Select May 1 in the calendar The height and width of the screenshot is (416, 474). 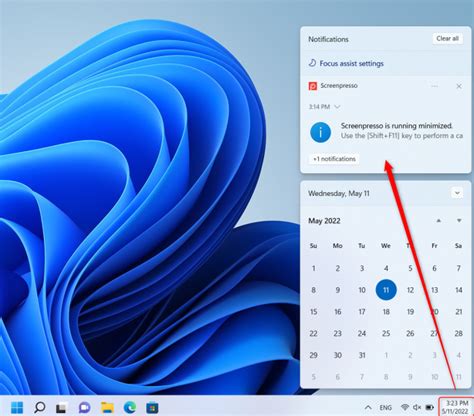point(313,268)
